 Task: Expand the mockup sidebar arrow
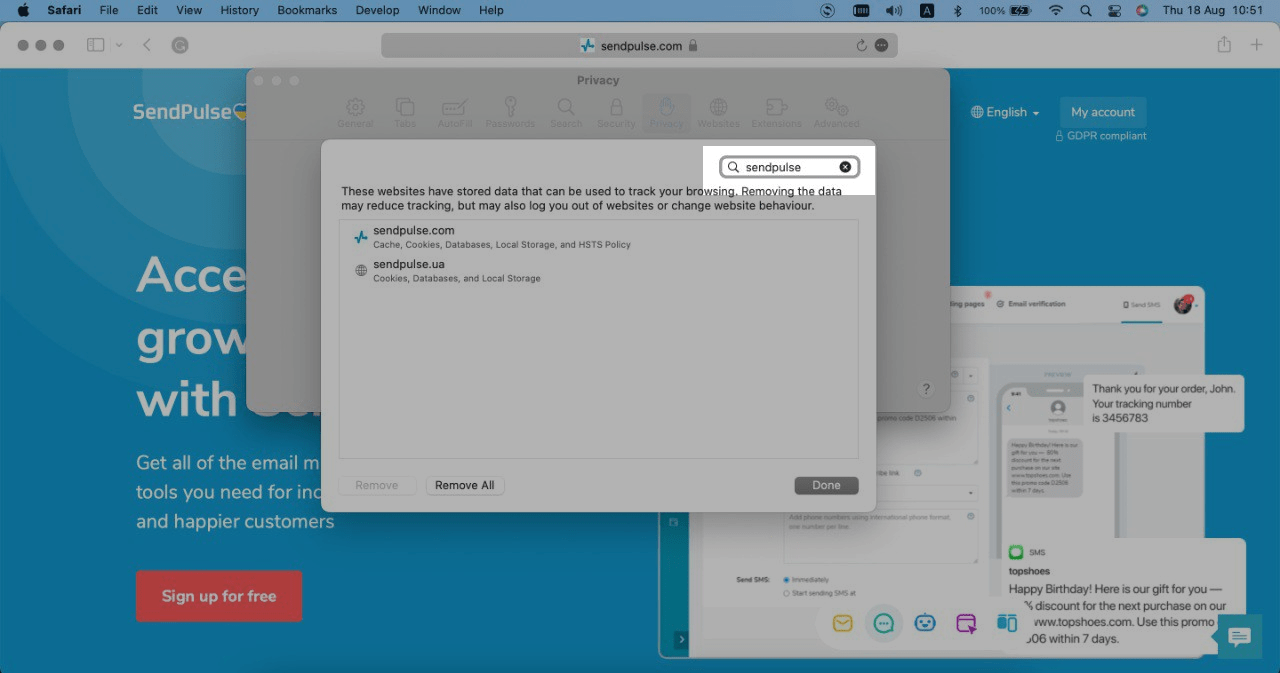point(682,639)
